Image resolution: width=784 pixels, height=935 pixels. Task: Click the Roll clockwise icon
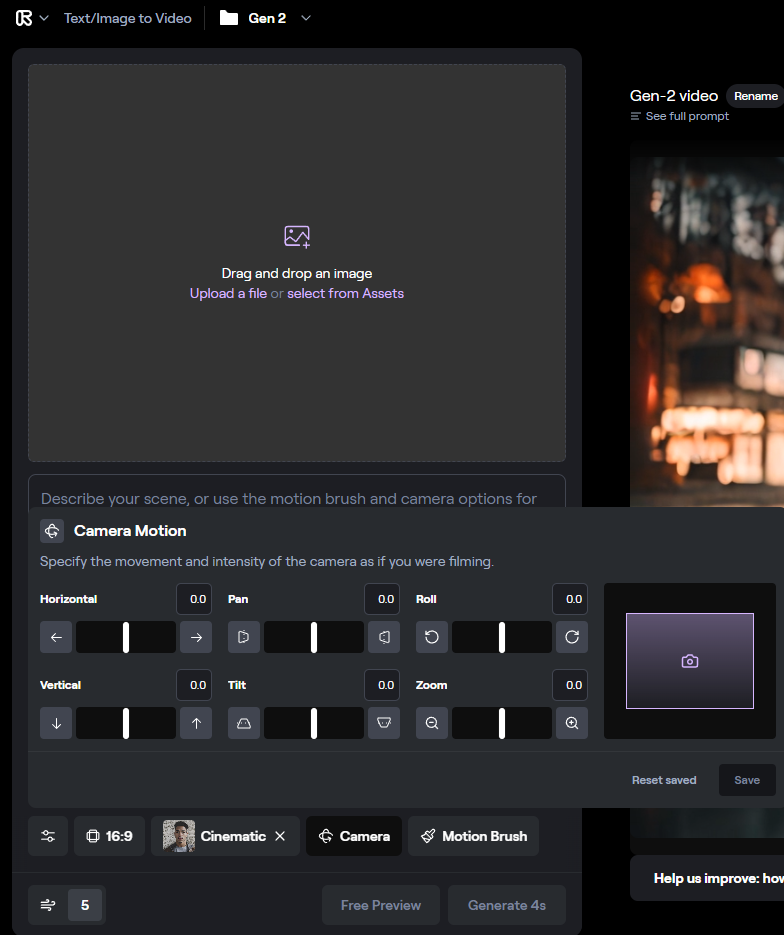(x=572, y=637)
